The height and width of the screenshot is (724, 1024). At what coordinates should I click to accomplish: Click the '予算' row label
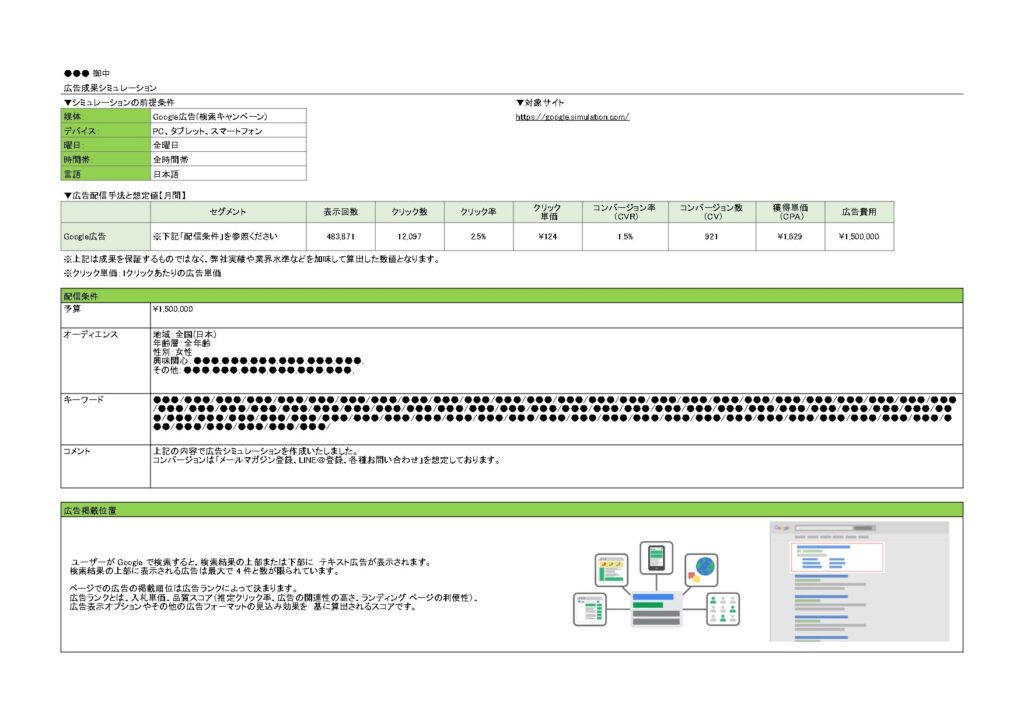click(106, 315)
